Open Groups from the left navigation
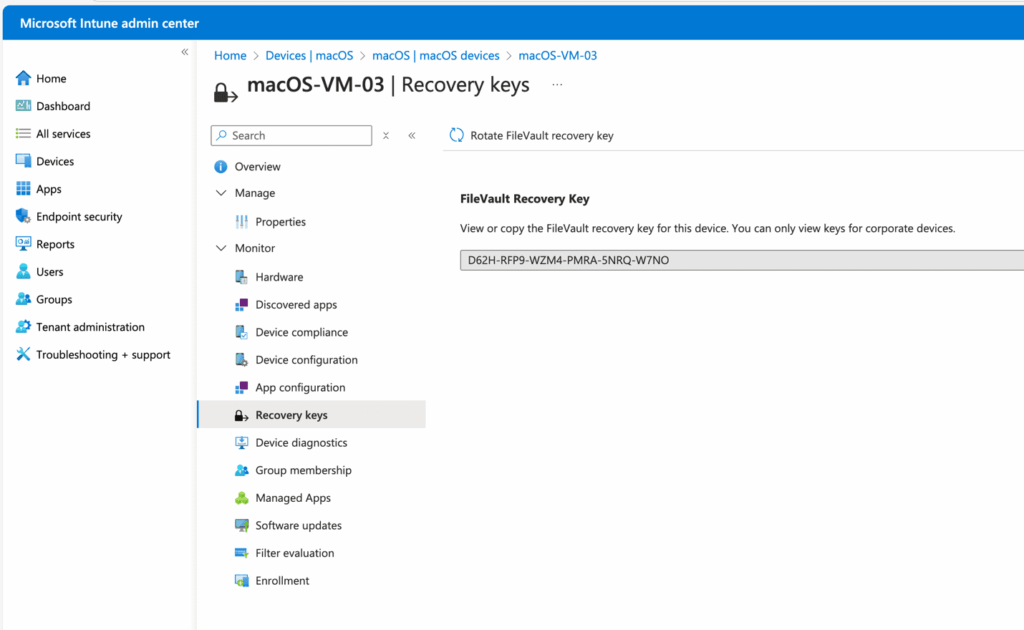Viewport: 1024px width, 630px height. (22, 299)
